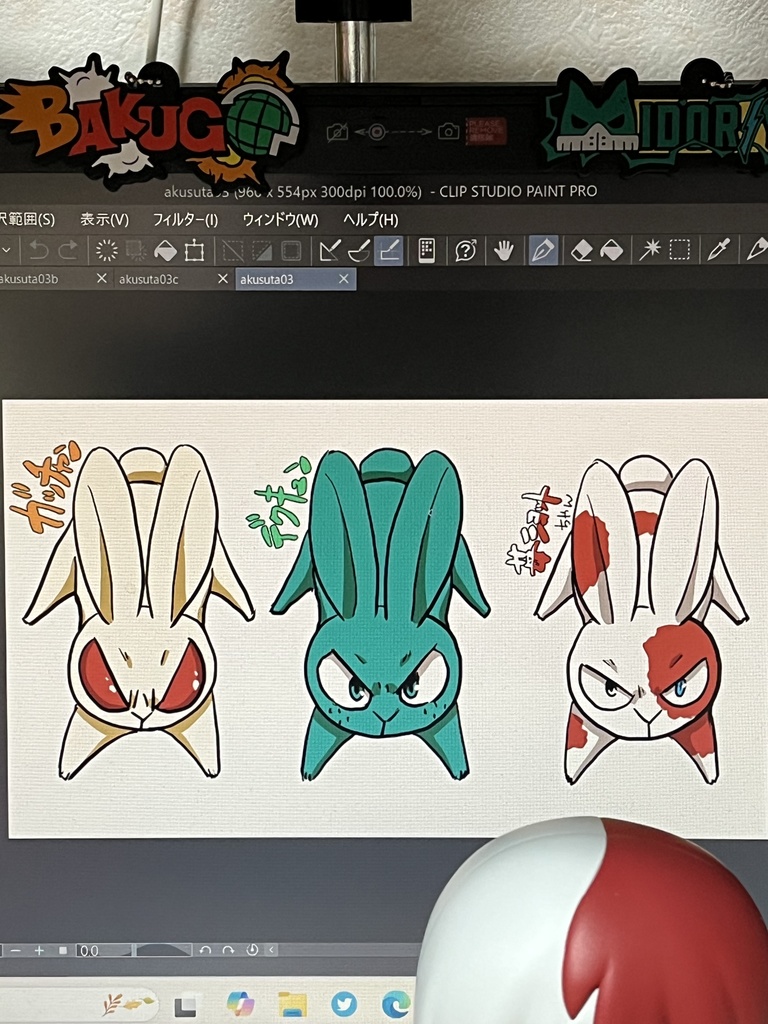Click the Invert Selected Area icon
Image resolution: width=768 pixels, height=1024 pixels.
262,251
